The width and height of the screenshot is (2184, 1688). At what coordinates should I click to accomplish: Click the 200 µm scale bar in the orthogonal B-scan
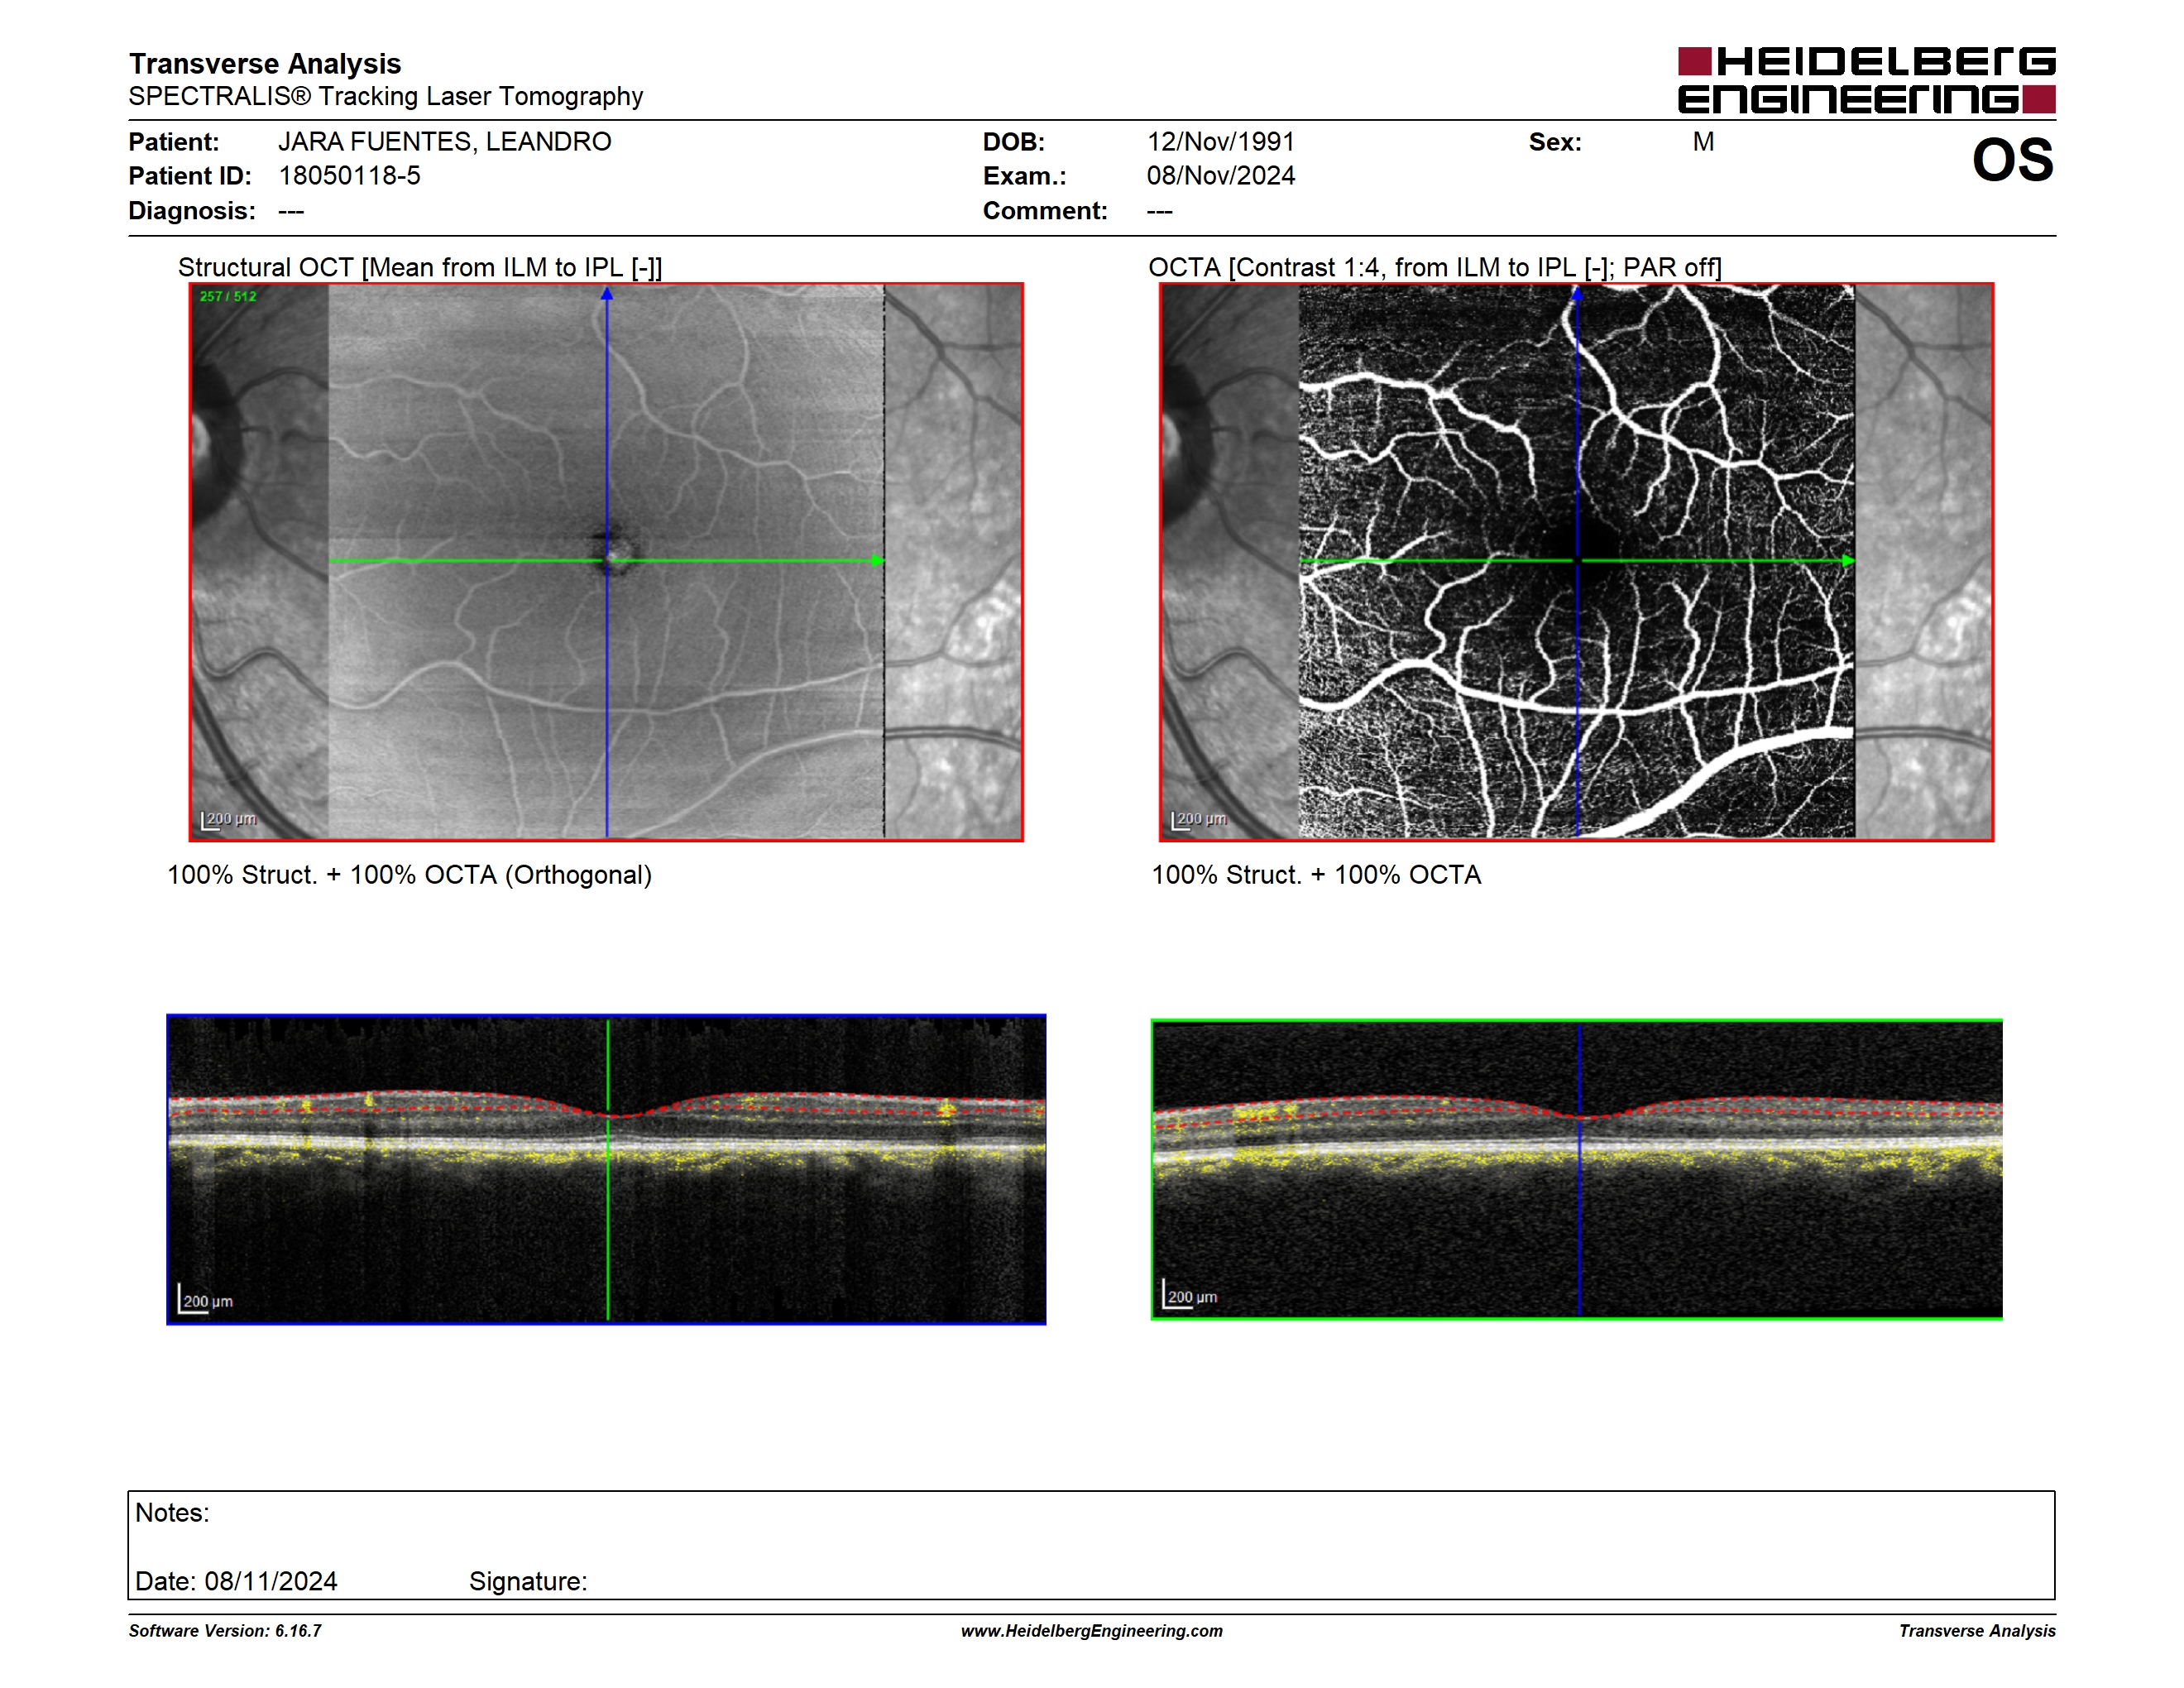coord(206,1299)
